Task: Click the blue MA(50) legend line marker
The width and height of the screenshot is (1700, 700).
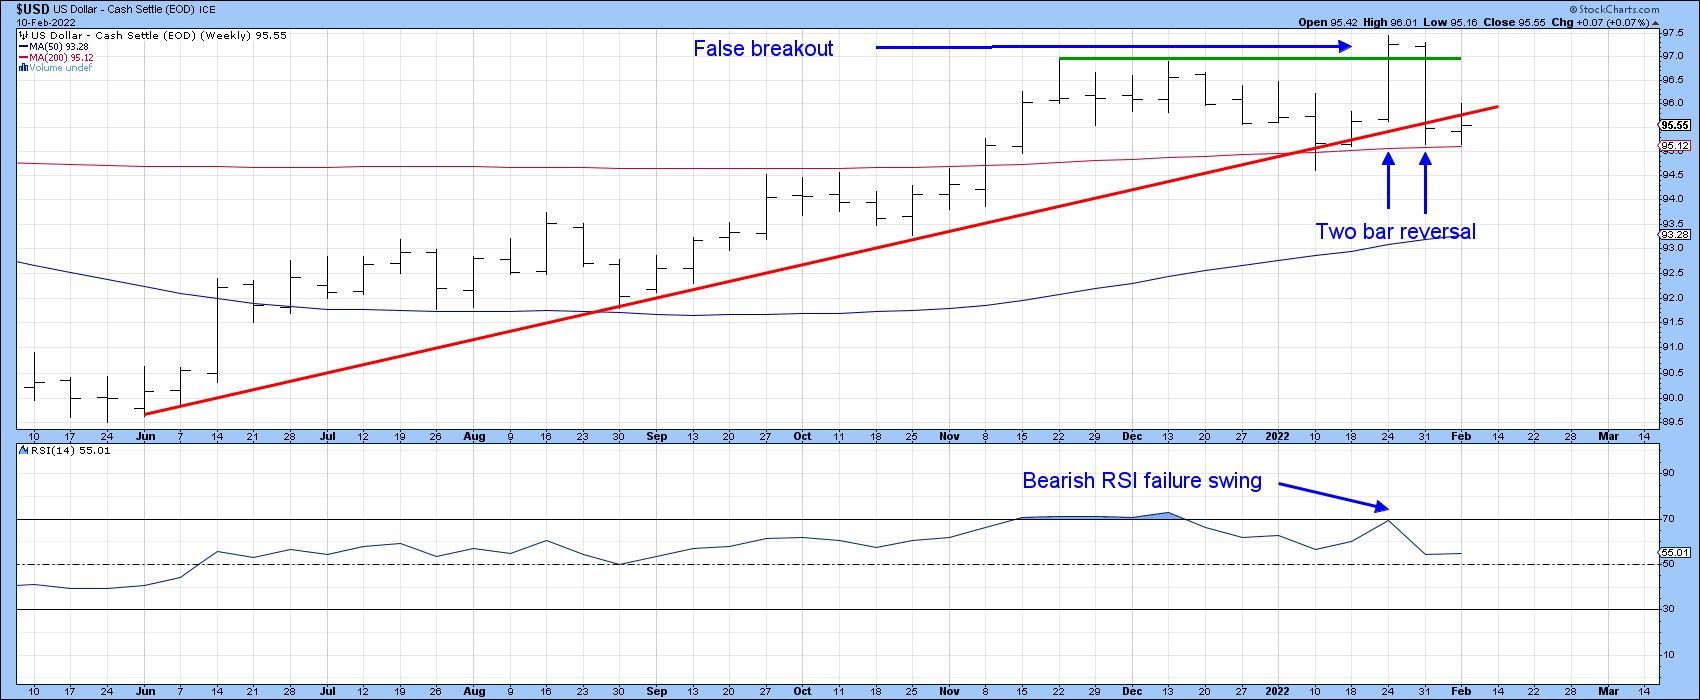Action: pos(25,46)
